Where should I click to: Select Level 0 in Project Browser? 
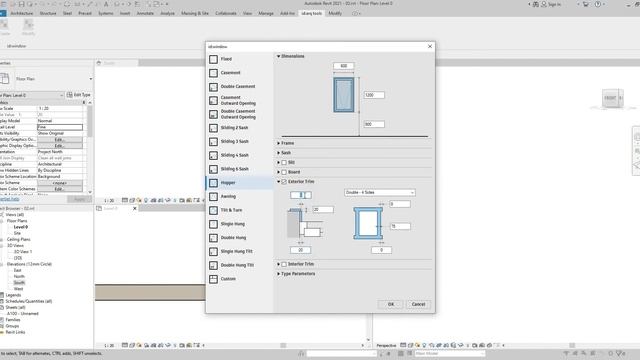click(x=20, y=227)
